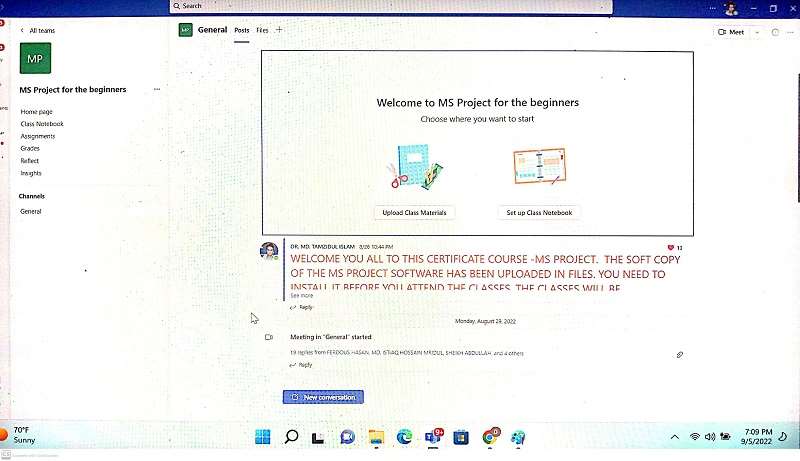The image size is (800, 461).
Task: Open the clock showing 7:09 PM
Action: (x=756, y=437)
